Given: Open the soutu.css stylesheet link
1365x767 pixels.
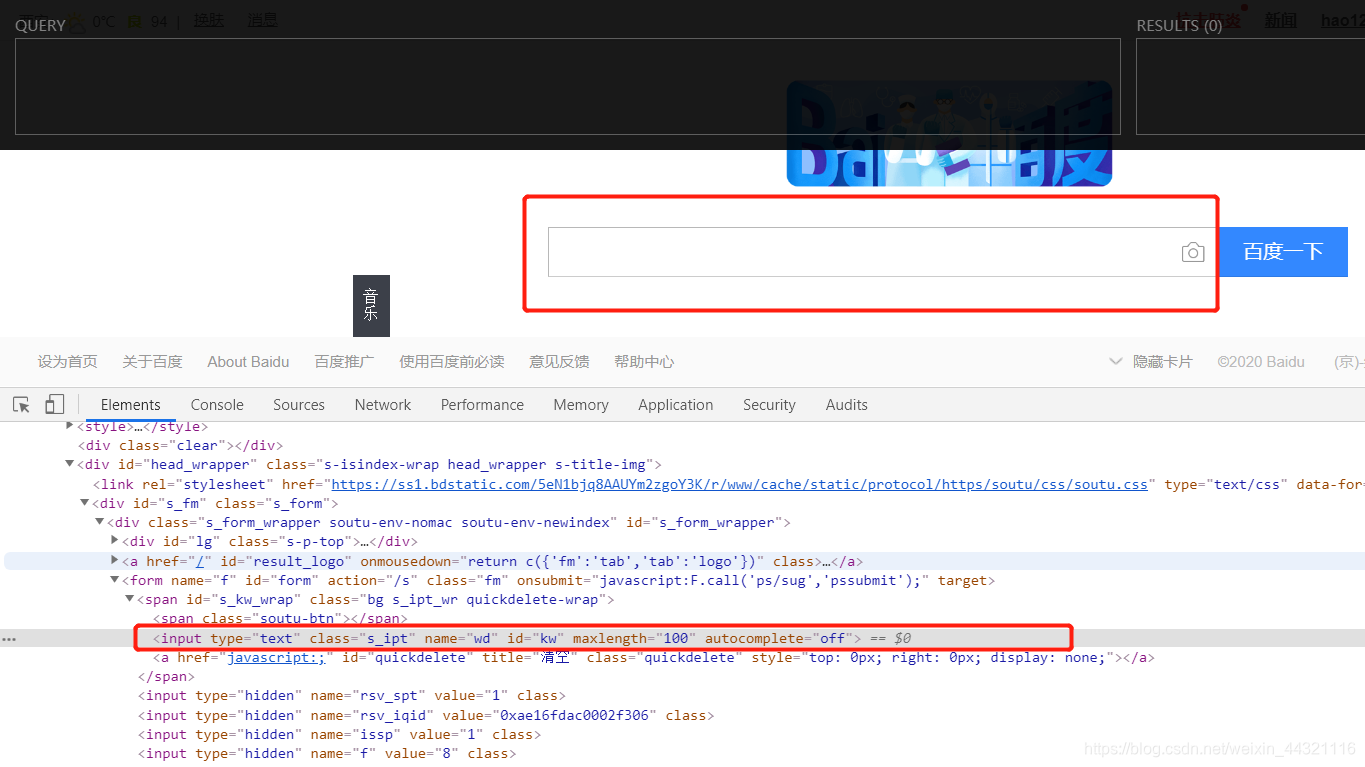Looking at the screenshot, I should [739, 484].
